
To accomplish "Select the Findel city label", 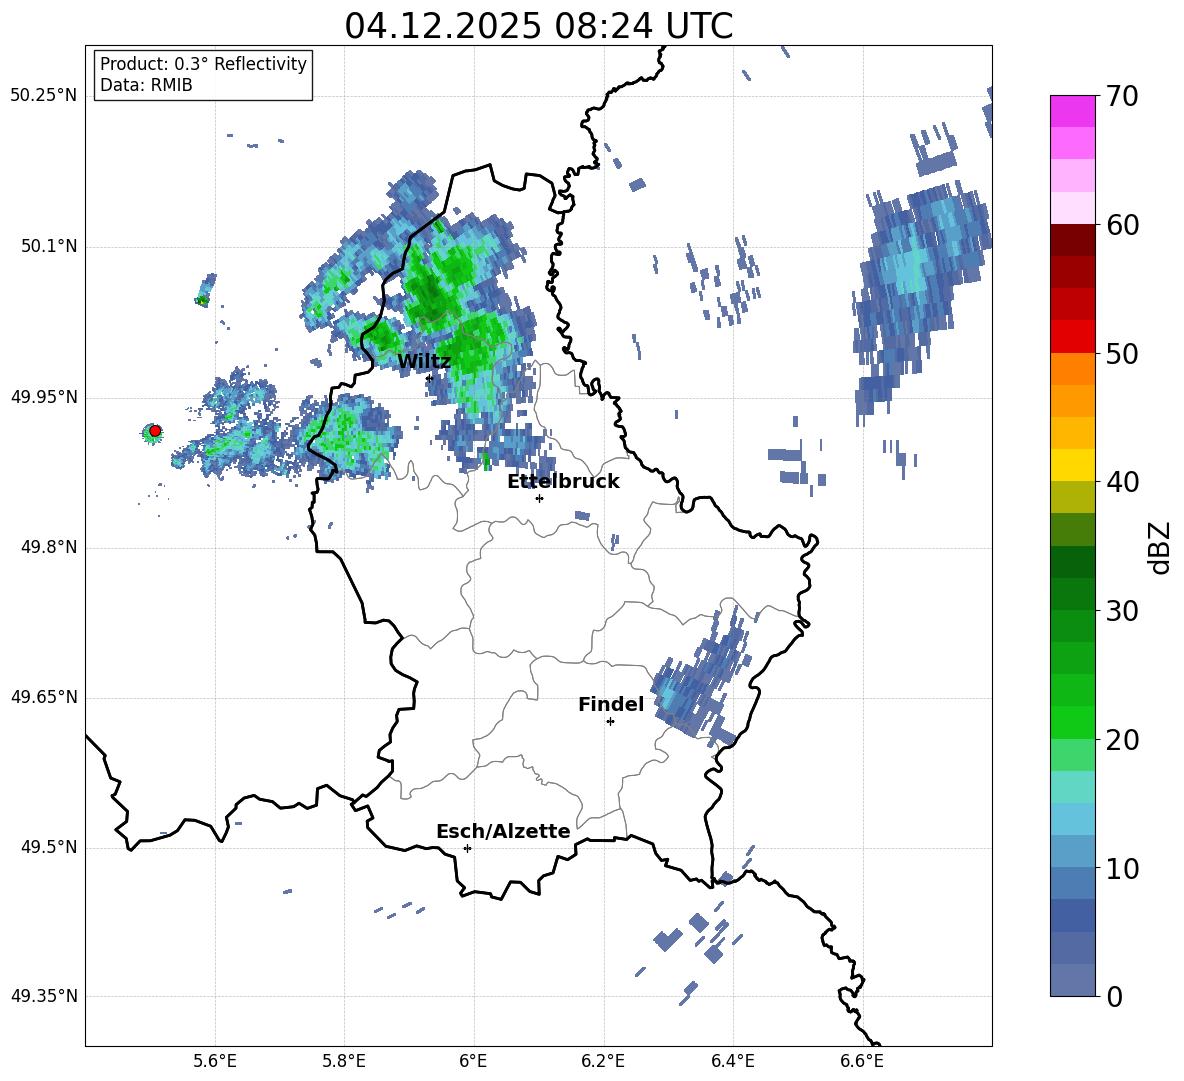I will (x=611, y=704).
